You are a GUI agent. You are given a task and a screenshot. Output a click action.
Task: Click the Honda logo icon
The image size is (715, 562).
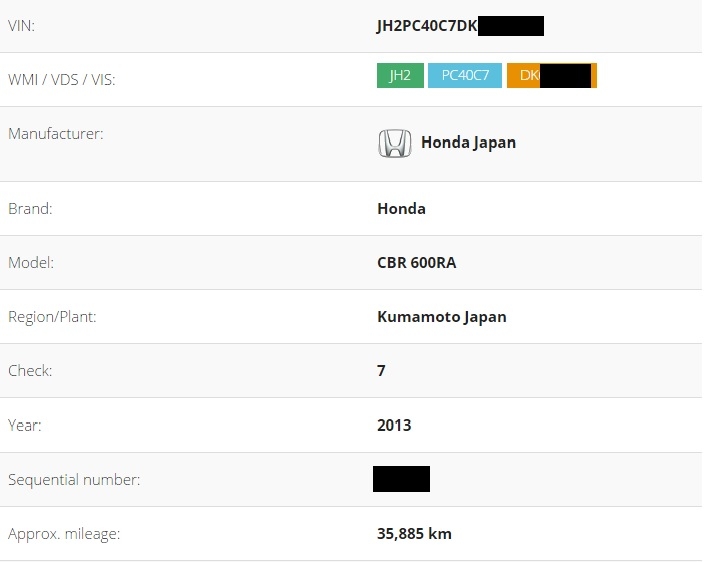point(395,143)
